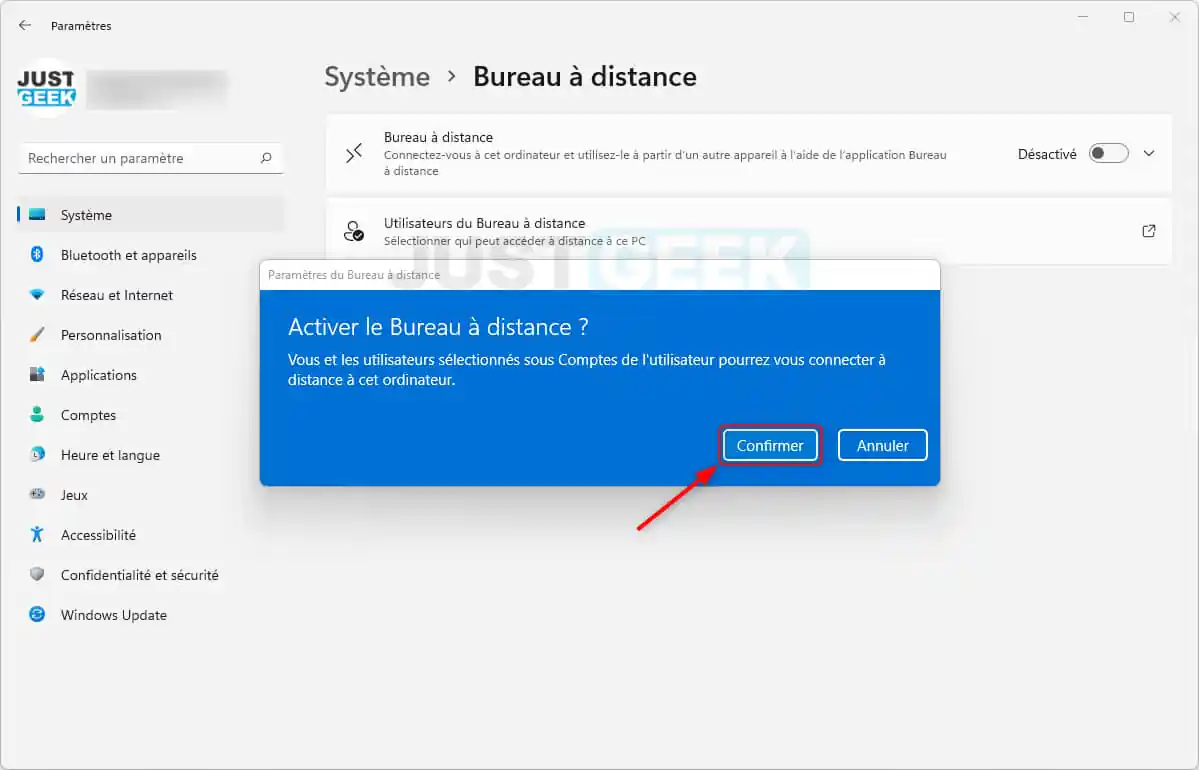Click 'Jeux' label in sidebar
Screen dimensions: 1199x770
(x=74, y=495)
